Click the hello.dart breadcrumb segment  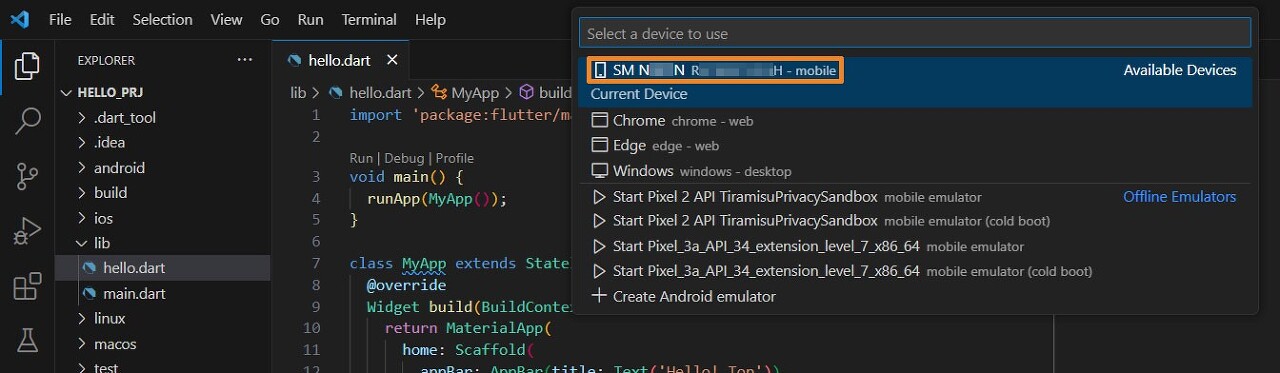(370, 92)
